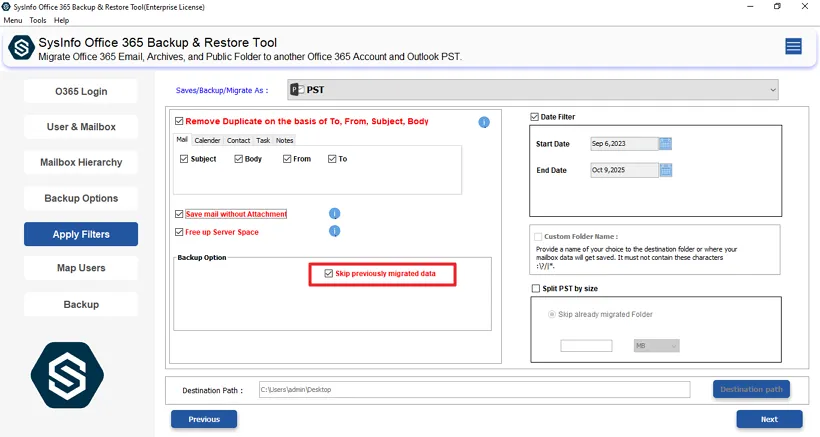820x437 pixels.
Task: Open the Tools menu
Action: (38, 20)
